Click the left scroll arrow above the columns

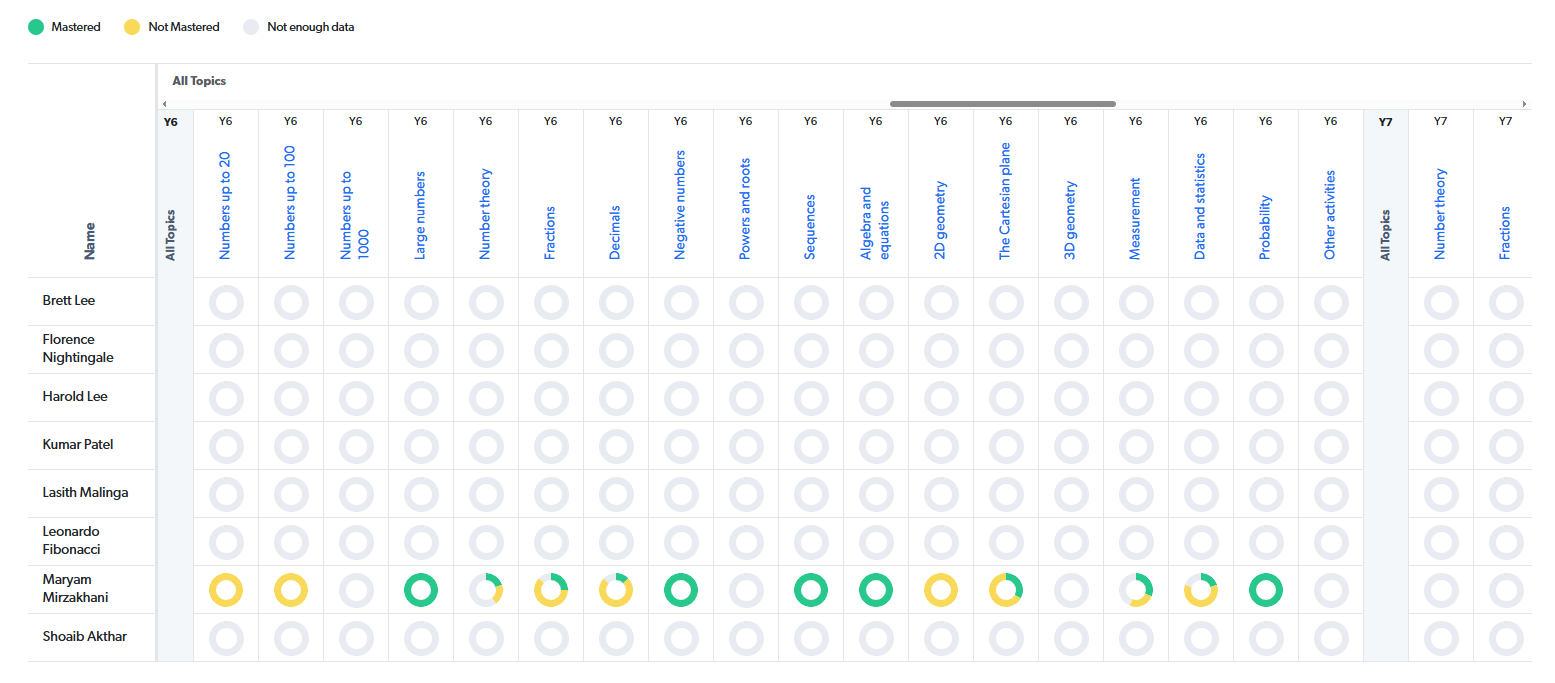tap(165, 103)
